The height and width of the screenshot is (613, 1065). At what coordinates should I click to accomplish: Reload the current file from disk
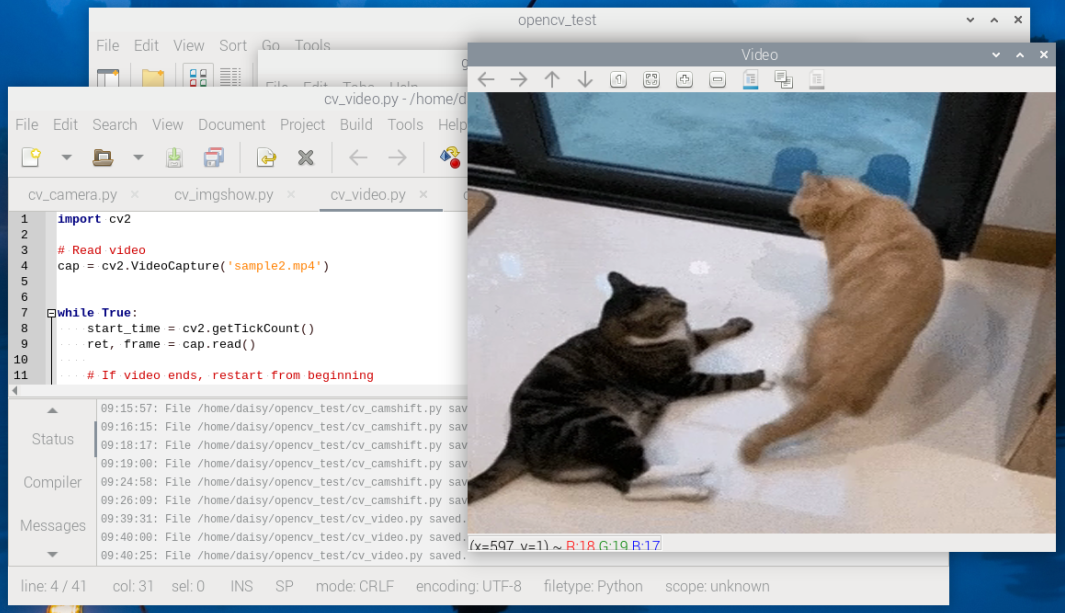point(266,157)
